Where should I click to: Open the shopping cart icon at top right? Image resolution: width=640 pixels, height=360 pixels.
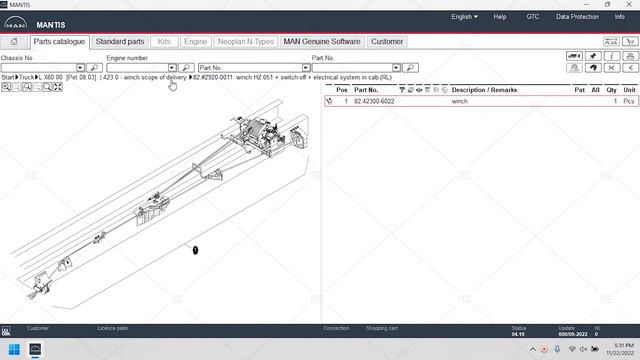[630, 42]
